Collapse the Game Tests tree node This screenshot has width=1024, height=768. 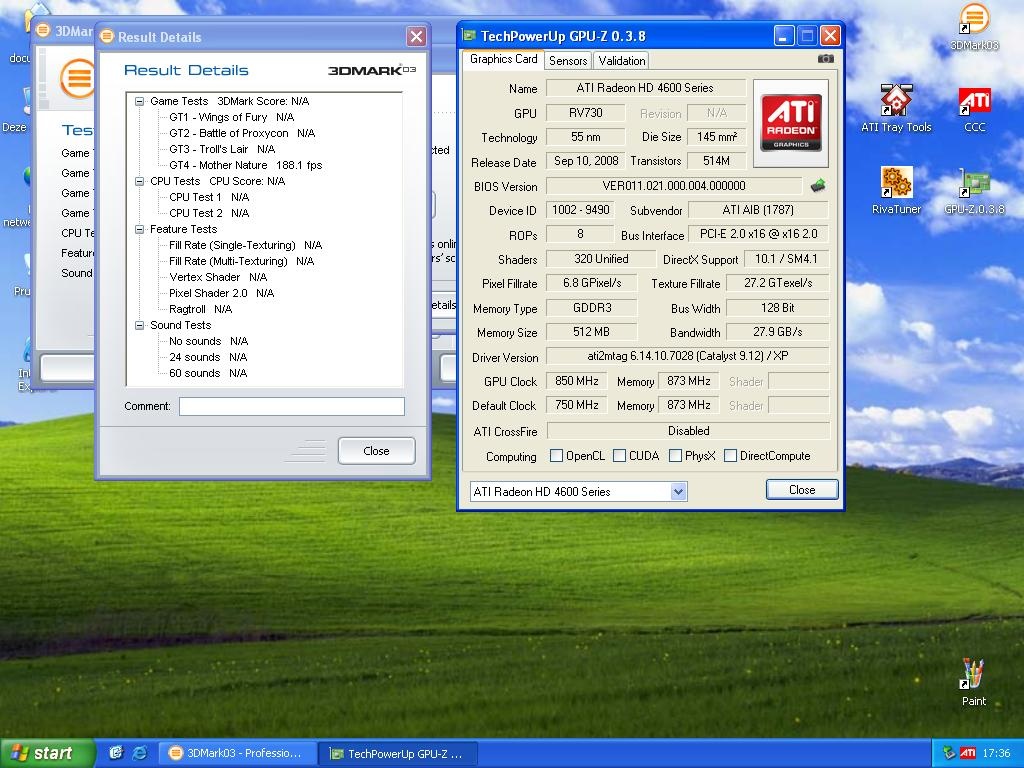tap(140, 101)
